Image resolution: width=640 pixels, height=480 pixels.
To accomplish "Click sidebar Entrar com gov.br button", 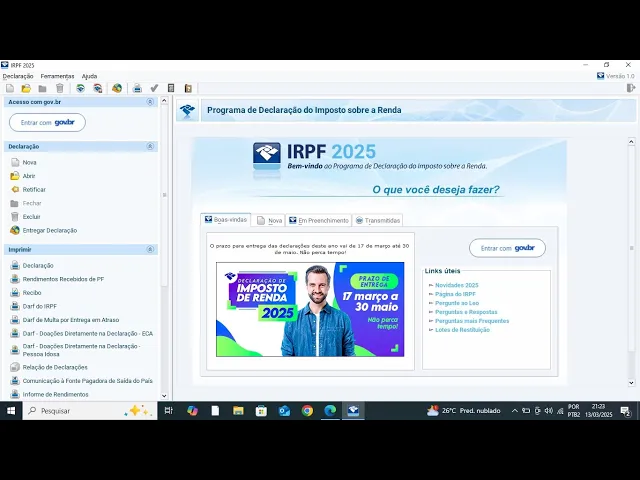I will [47, 122].
